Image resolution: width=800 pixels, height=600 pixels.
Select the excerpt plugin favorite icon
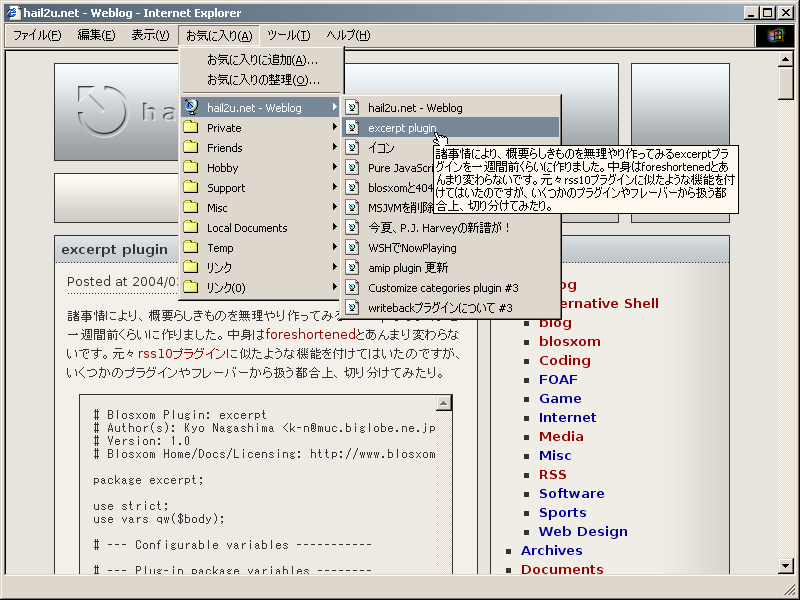355,127
